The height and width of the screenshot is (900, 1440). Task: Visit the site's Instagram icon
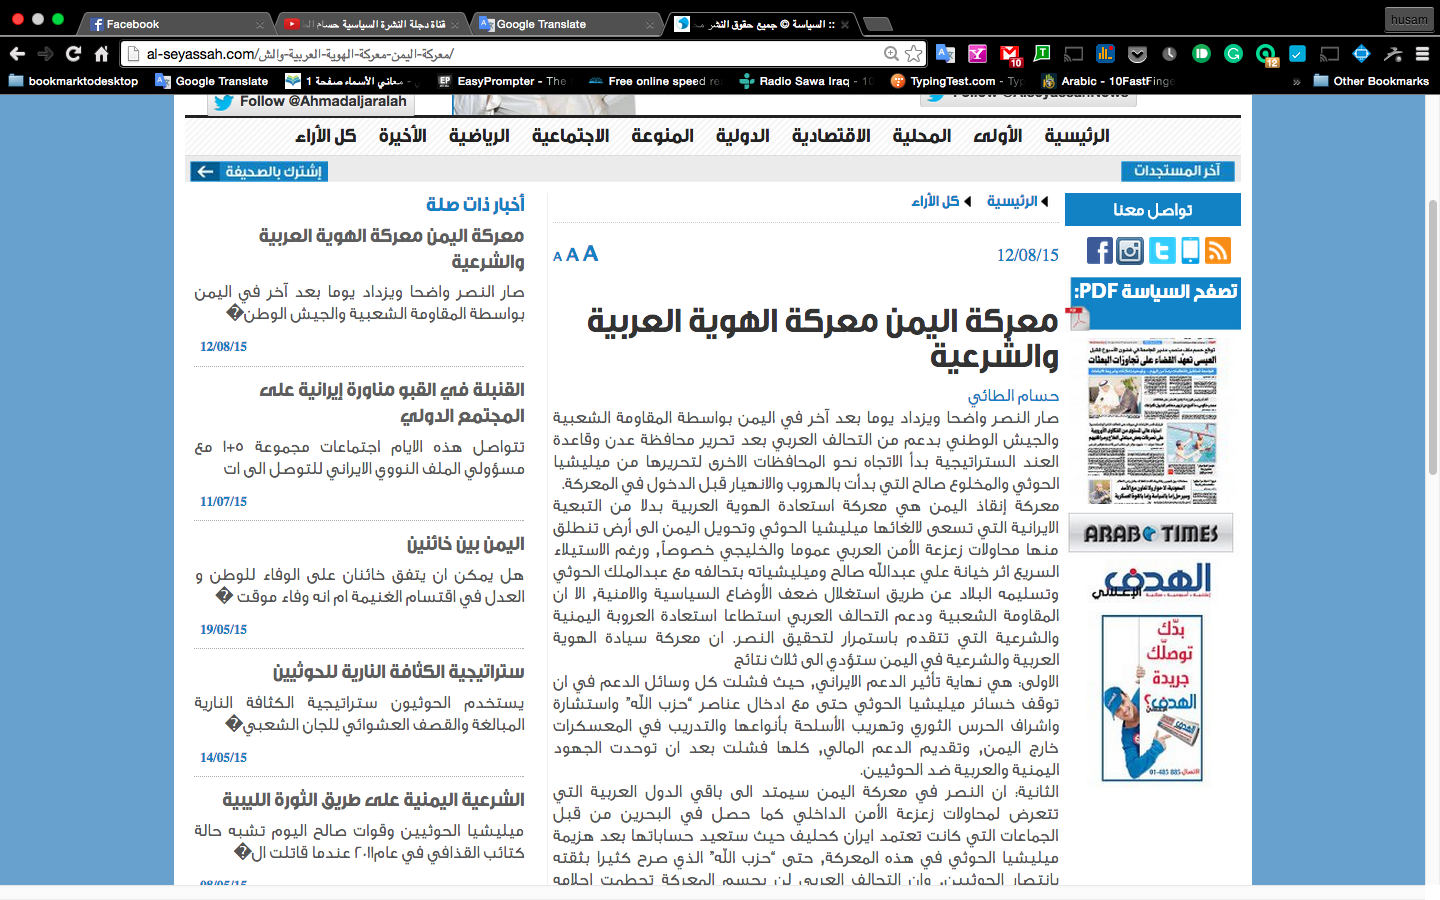[1130, 250]
